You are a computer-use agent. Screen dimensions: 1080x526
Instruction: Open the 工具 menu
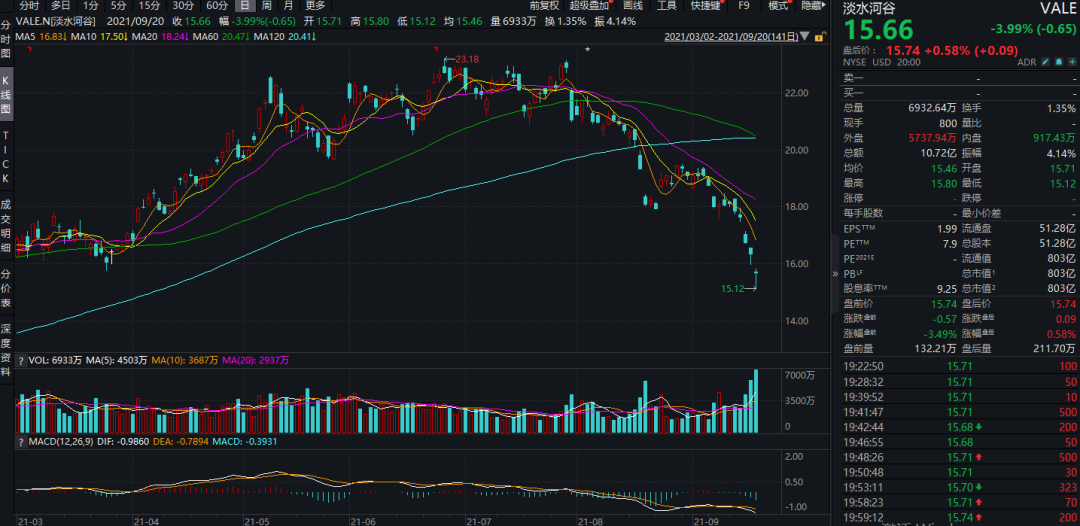pos(666,6)
